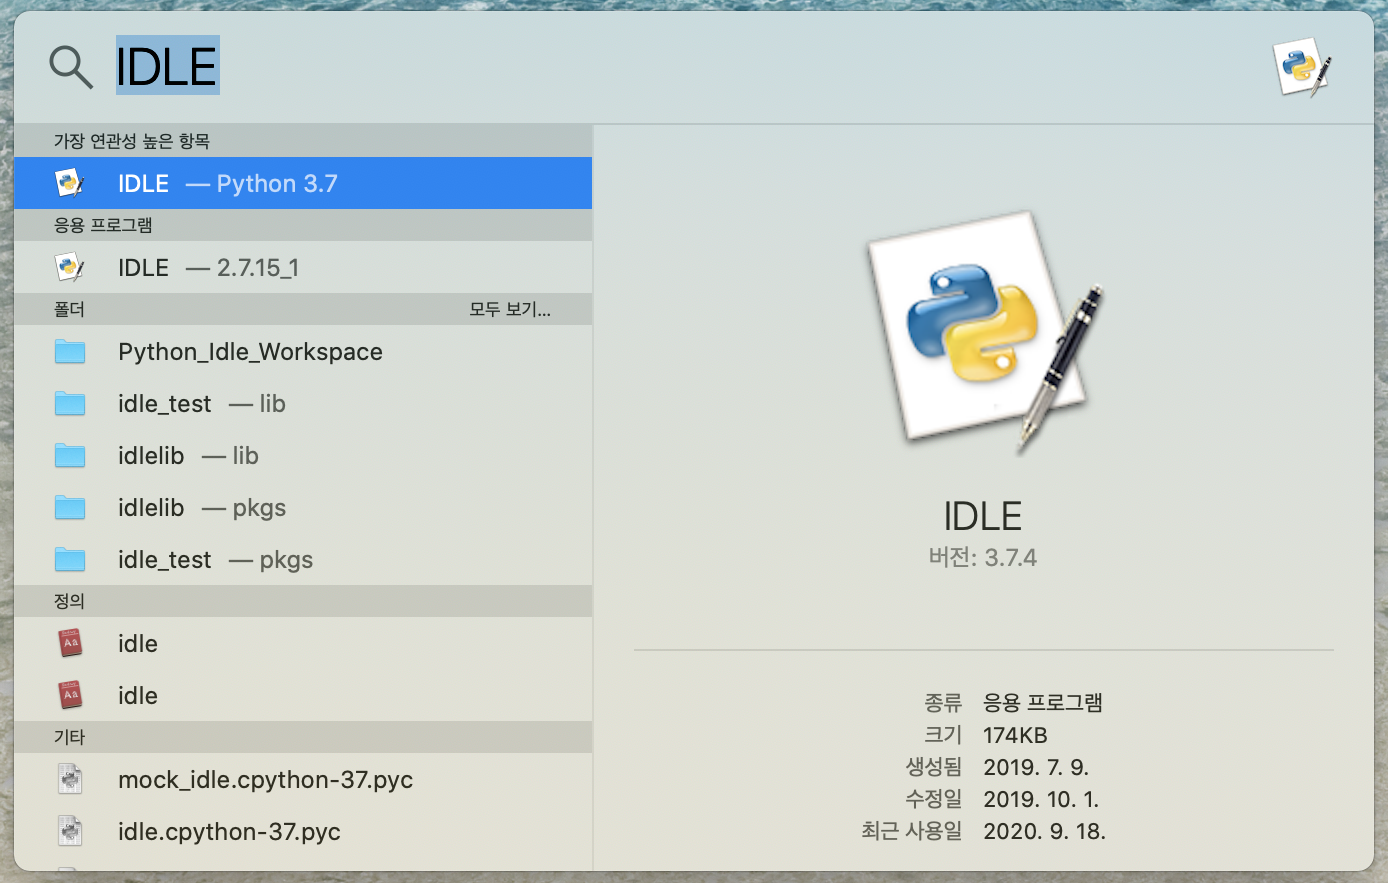Click the small IDLE icon in the search bar
This screenshot has width=1388, height=883.
[x=1303, y=67]
